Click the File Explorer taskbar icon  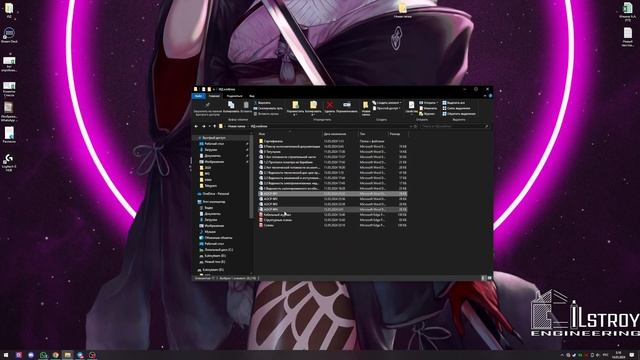tap(68, 355)
